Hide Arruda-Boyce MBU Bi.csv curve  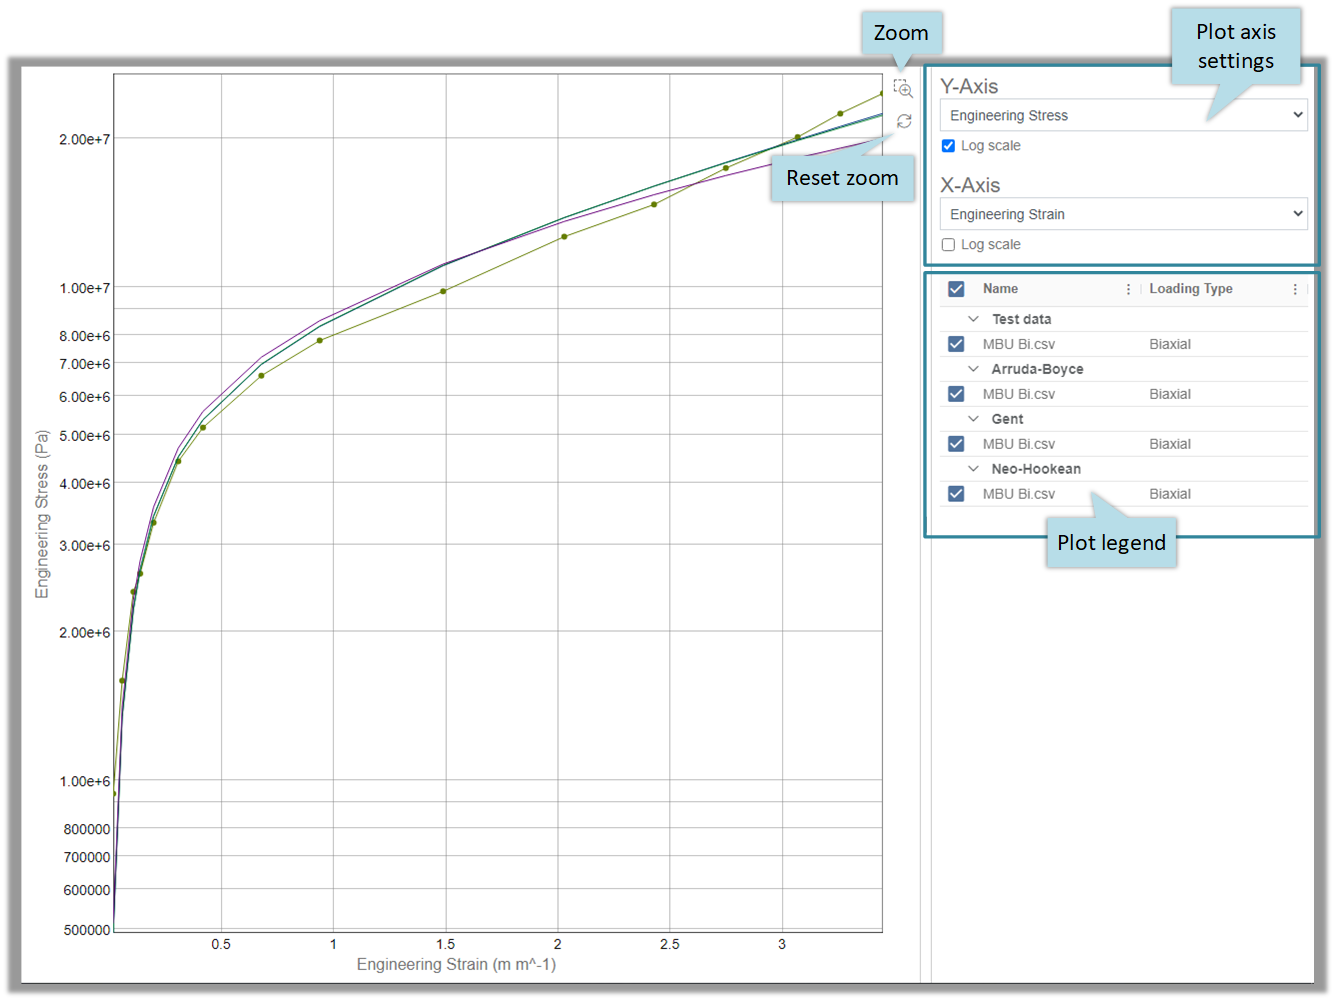(x=956, y=394)
